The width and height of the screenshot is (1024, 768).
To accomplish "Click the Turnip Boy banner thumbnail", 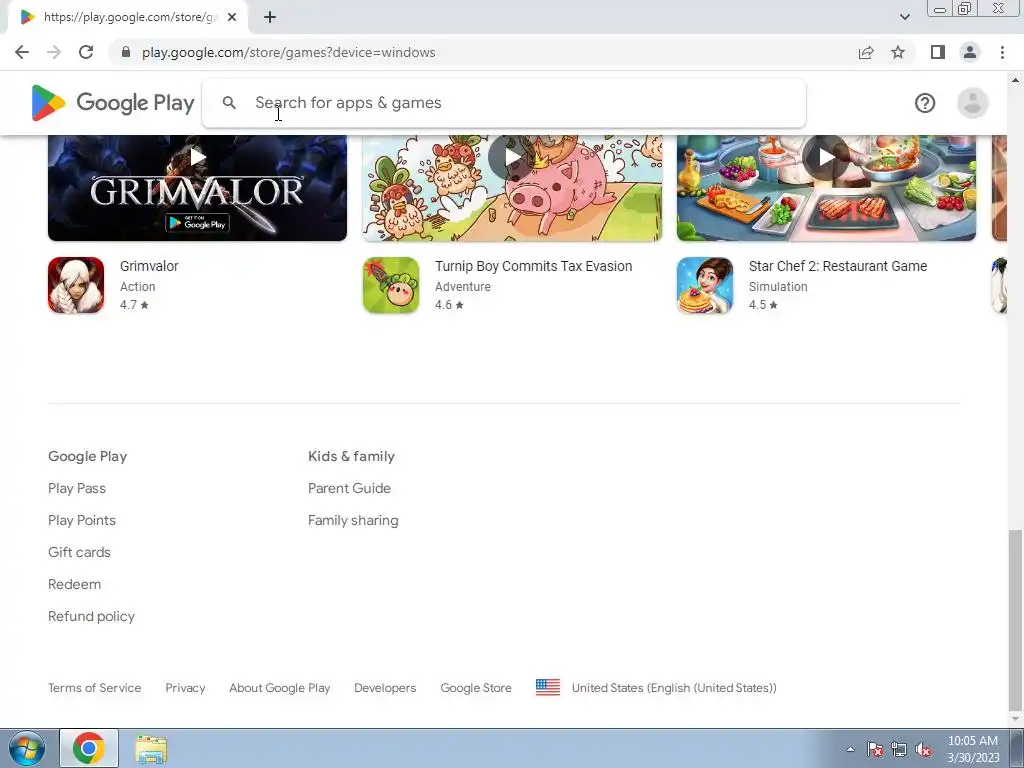I will pyautogui.click(x=512, y=188).
